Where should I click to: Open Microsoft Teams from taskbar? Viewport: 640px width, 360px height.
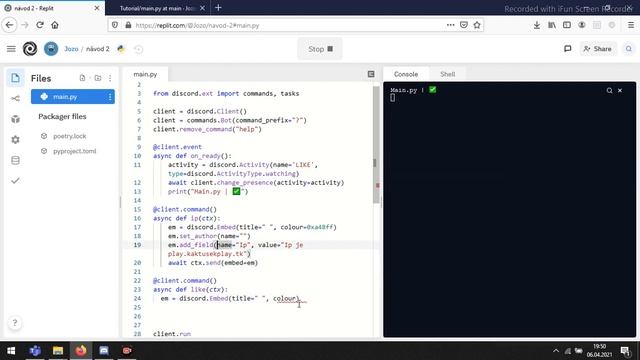click(x=35, y=351)
